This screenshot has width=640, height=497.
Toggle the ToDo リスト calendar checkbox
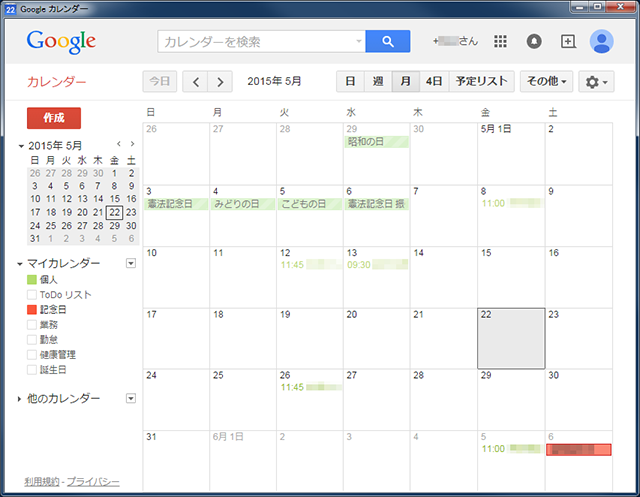[x=32, y=295]
